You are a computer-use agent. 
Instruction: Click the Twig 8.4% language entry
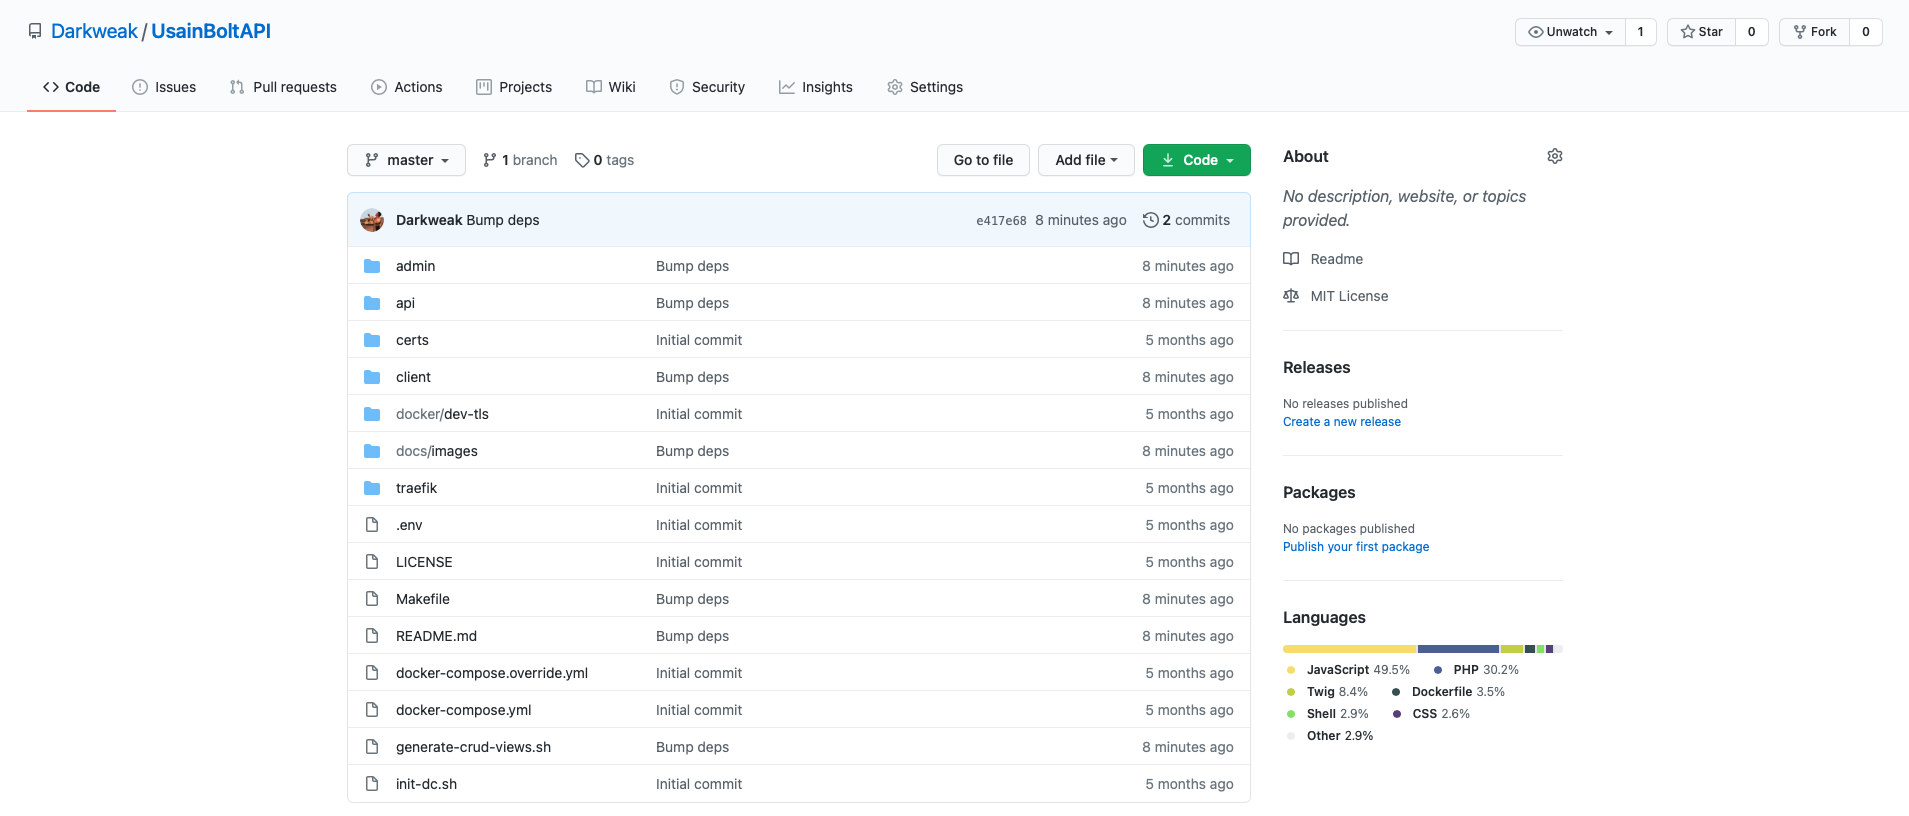tap(1327, 692)
